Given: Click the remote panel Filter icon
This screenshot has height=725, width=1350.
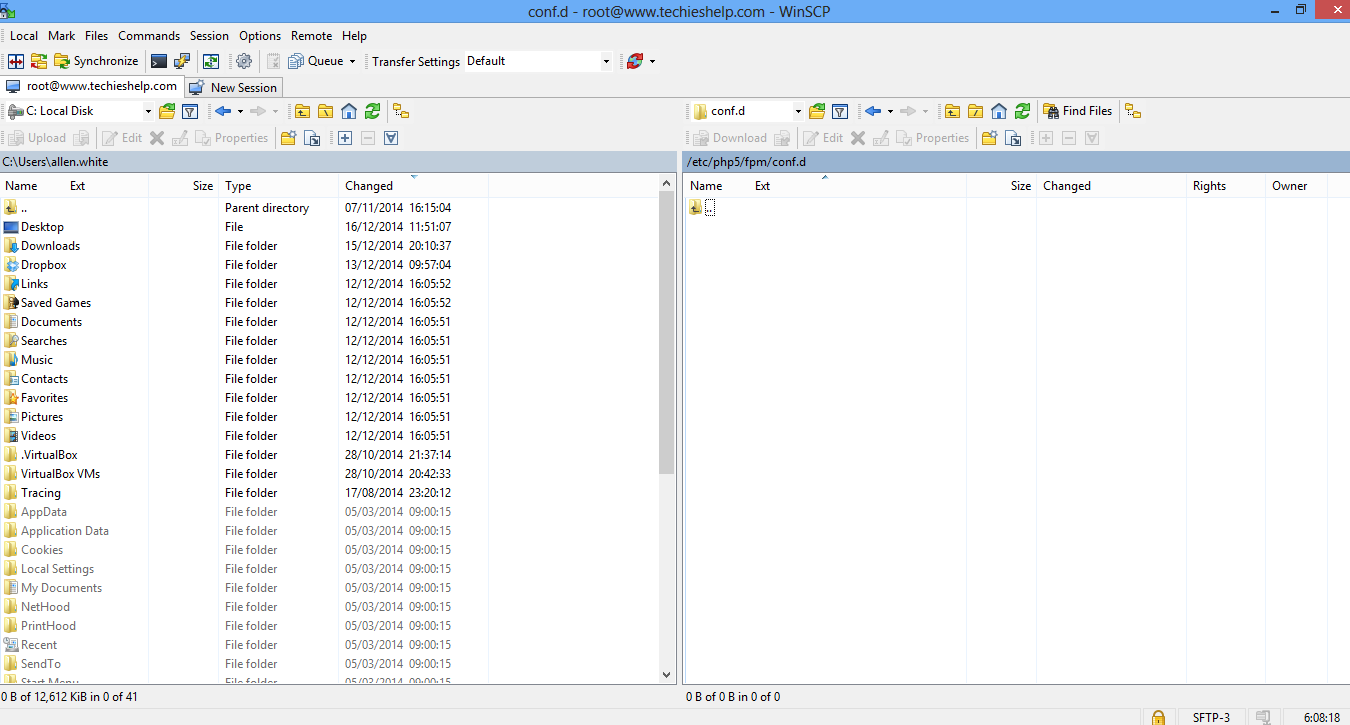Looking at the screenshot, I should click(x=840, y=111).
